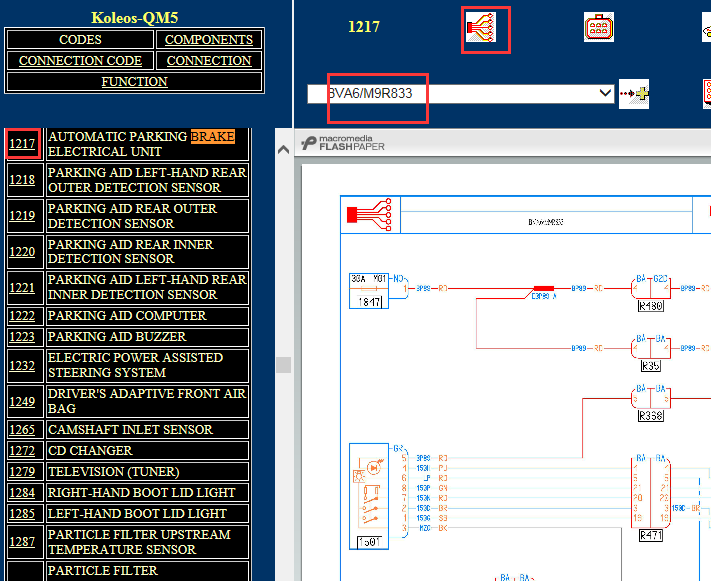The image size is (711, 581).
Task: Open the BVA6/M9R833 dropdown
Action: tap(460, 93)
